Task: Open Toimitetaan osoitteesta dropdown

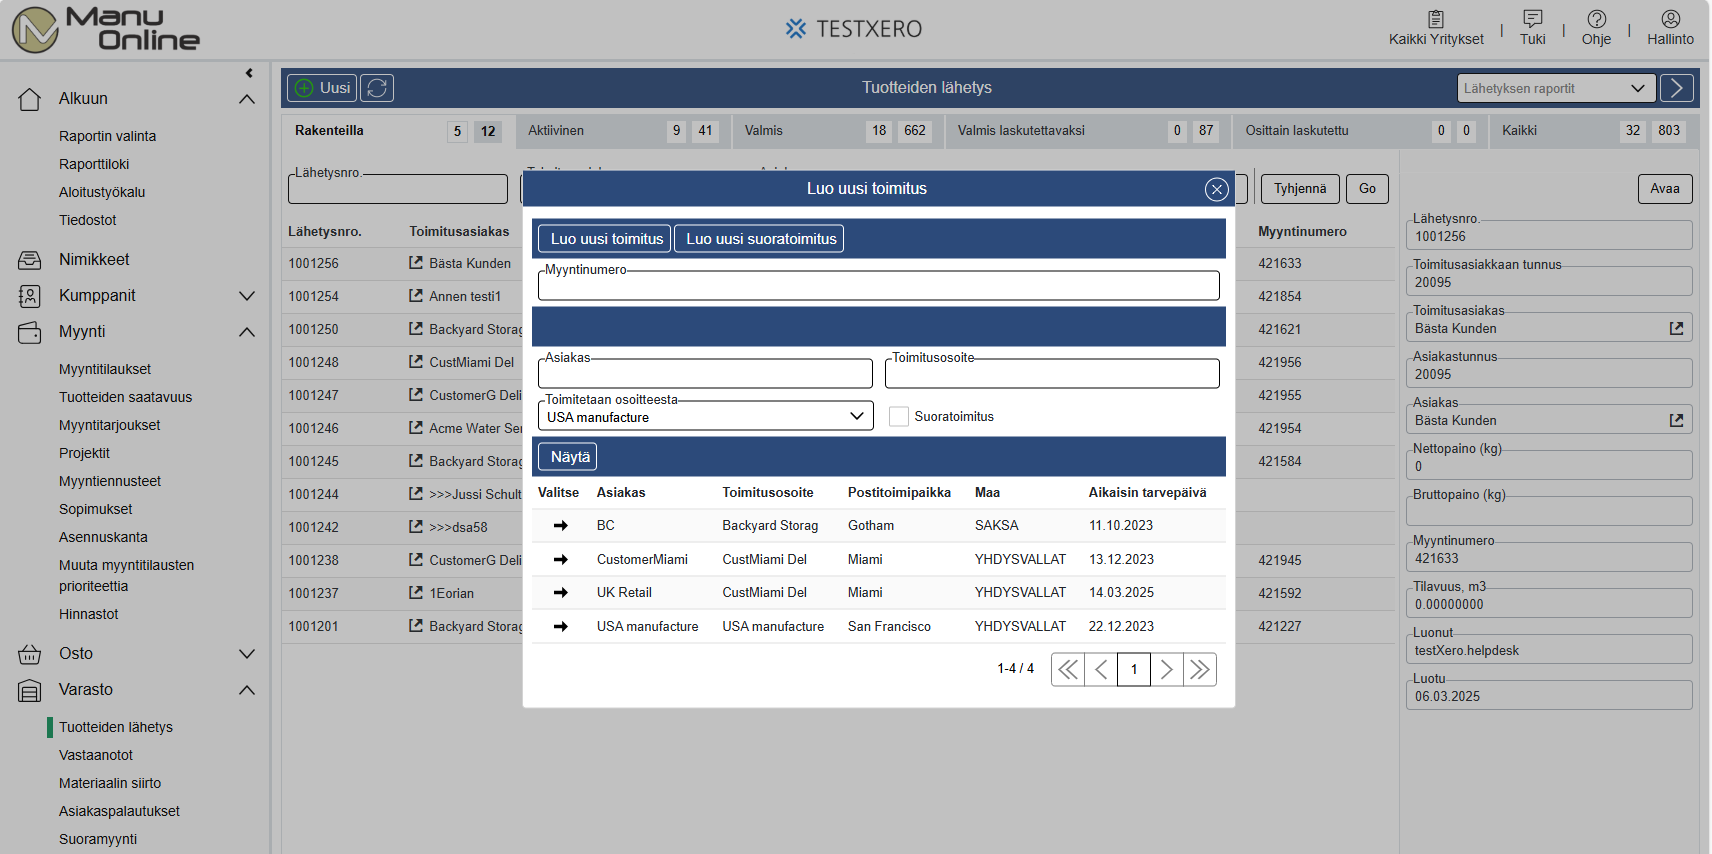Action: coord(706,417)
